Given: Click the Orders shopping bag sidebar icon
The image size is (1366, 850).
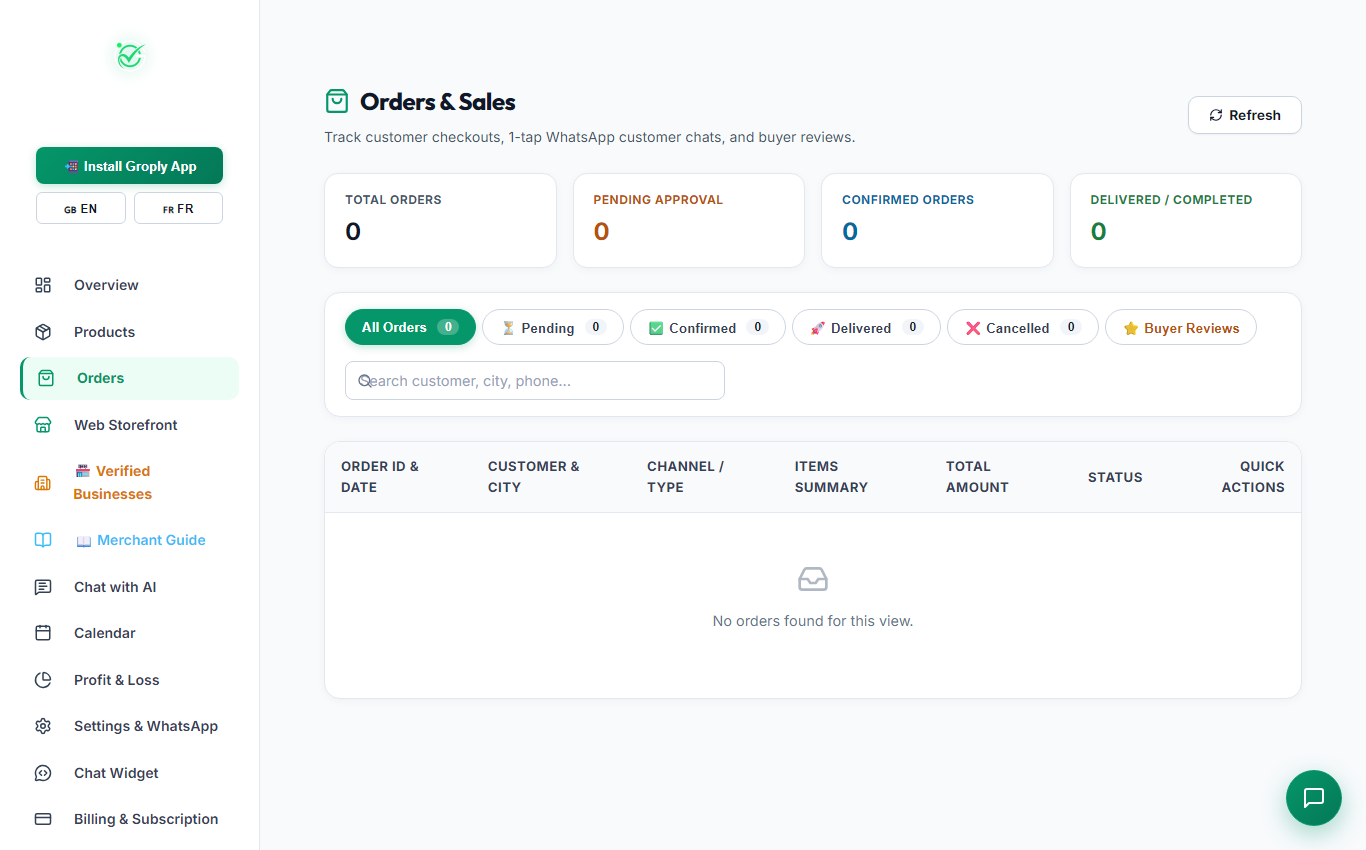Looking at the screenshot, I should [46, 378].
